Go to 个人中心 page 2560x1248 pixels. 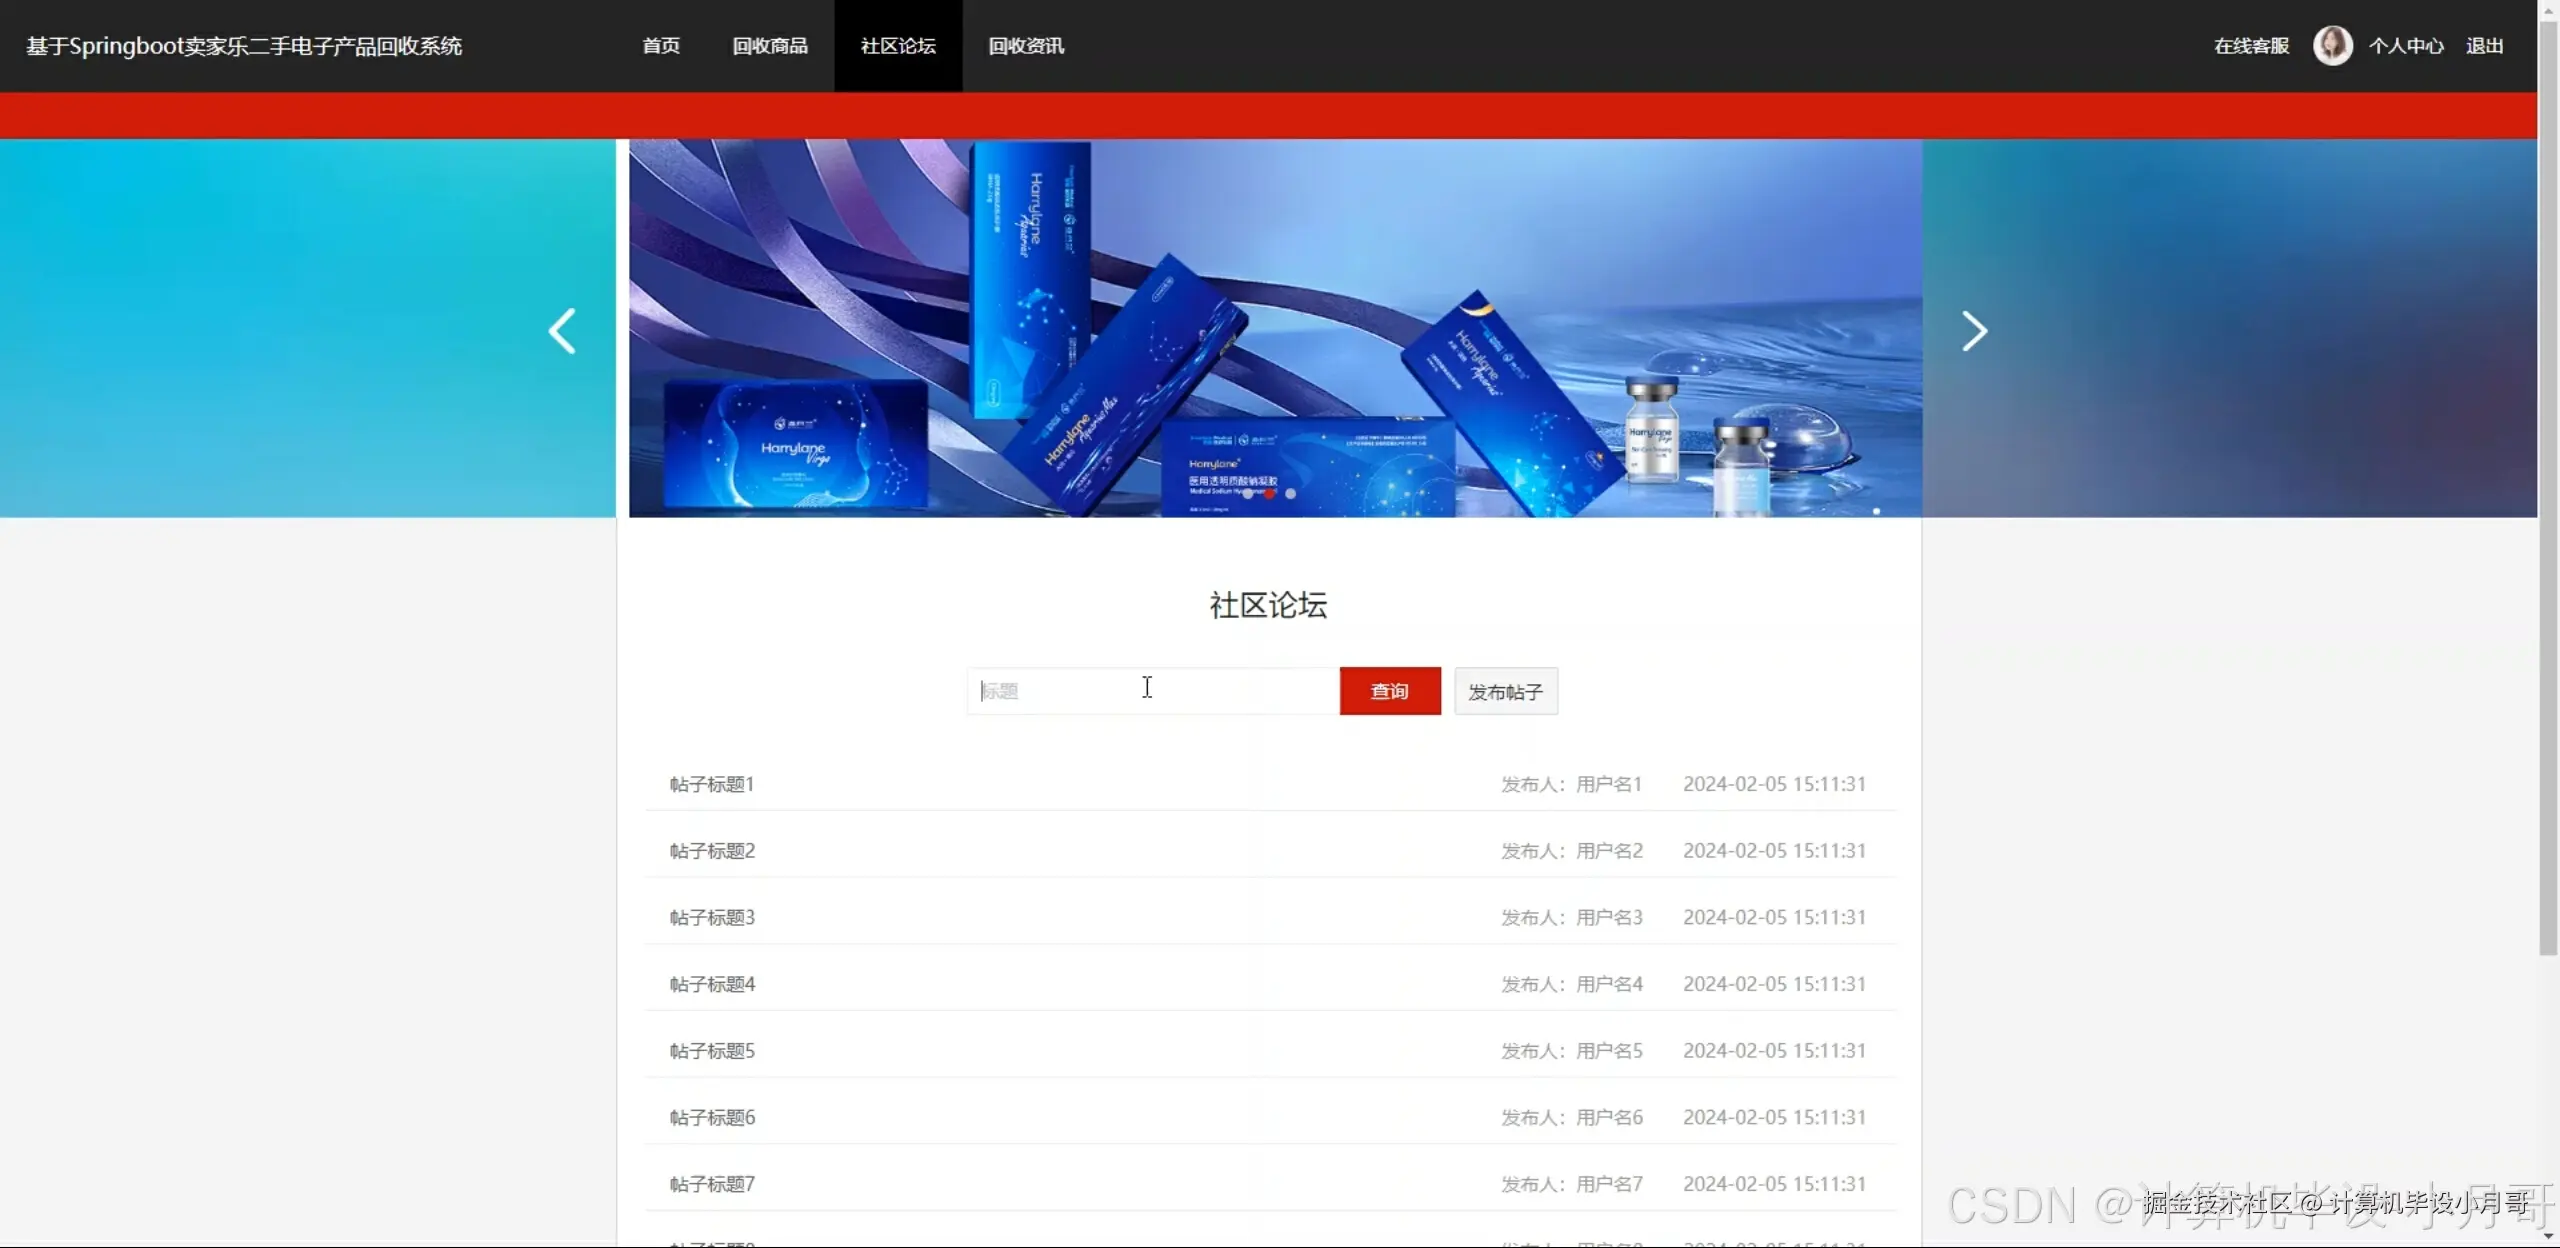[2406, 46]
